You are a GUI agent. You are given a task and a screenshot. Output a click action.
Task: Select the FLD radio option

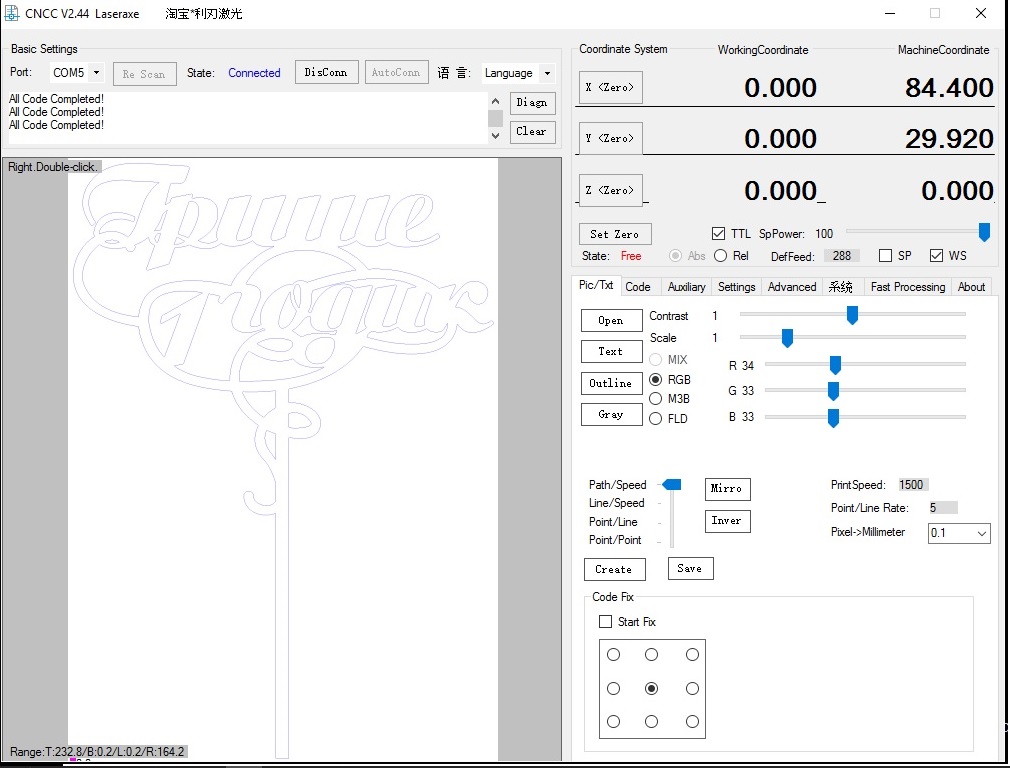(655, 419)
